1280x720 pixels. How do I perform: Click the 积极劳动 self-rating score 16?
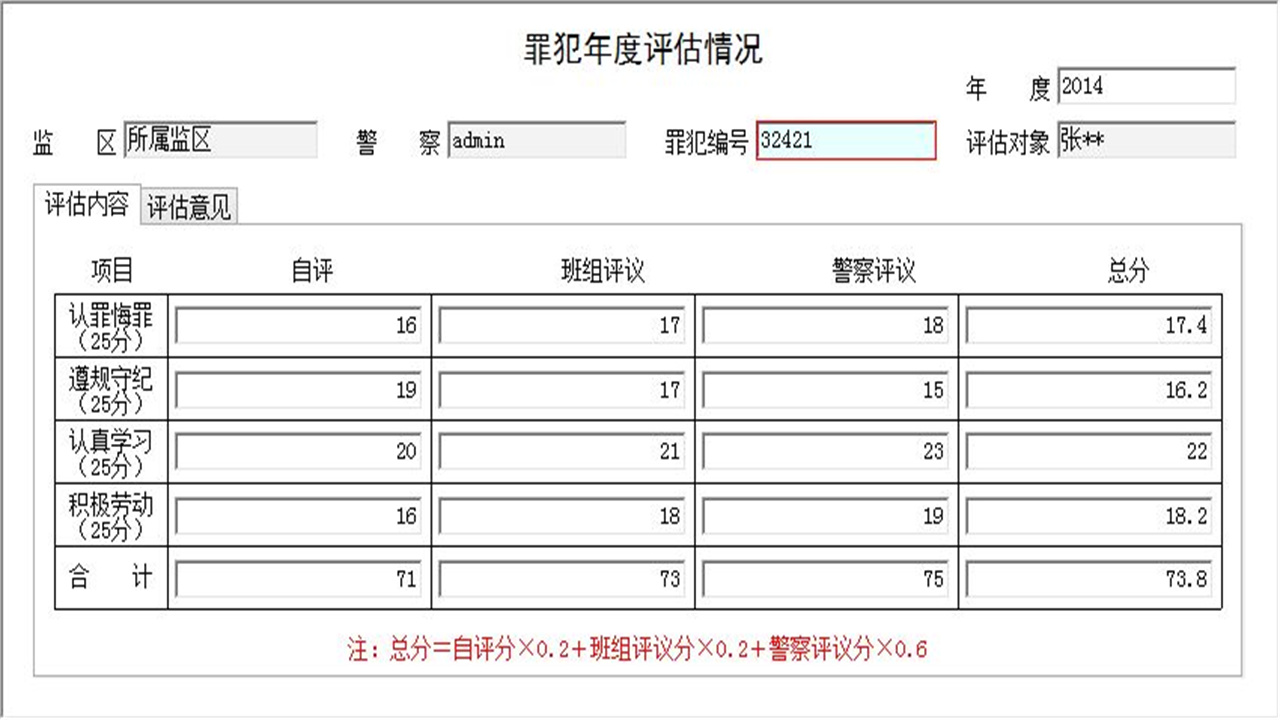click(x=297, y=515)
